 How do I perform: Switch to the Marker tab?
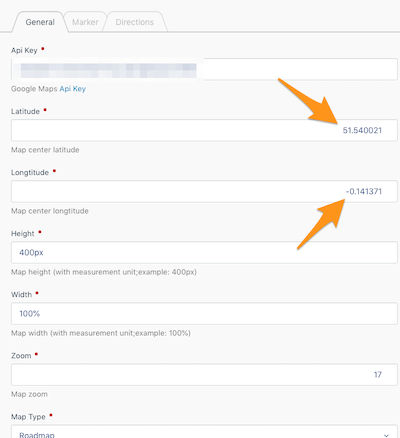(85, 22)
